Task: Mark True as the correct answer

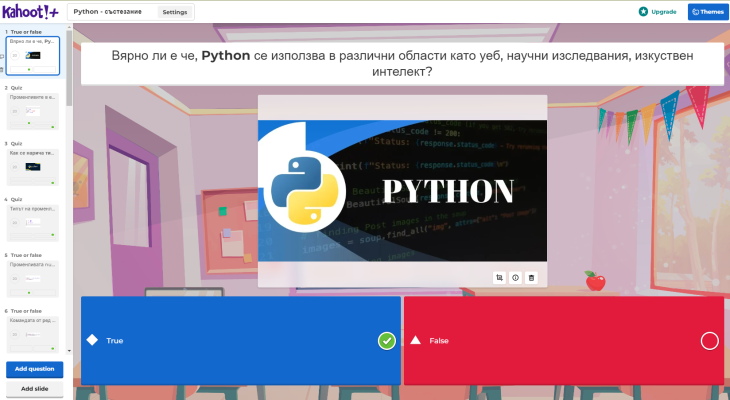Action: point(386,341)
